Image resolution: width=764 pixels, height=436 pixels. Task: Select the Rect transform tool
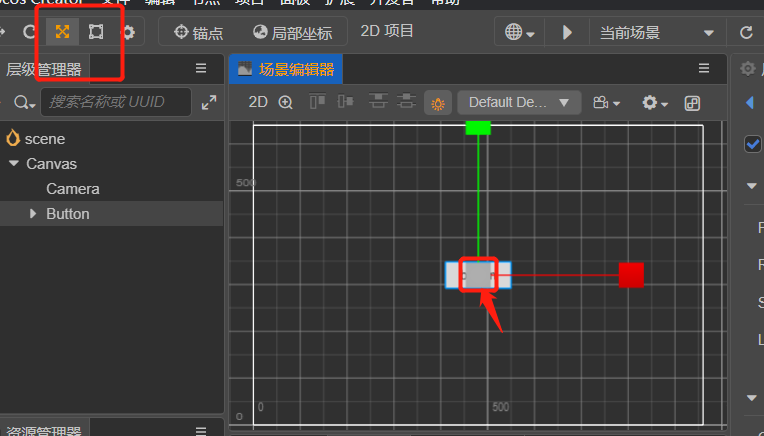click(x=96, y=32)
